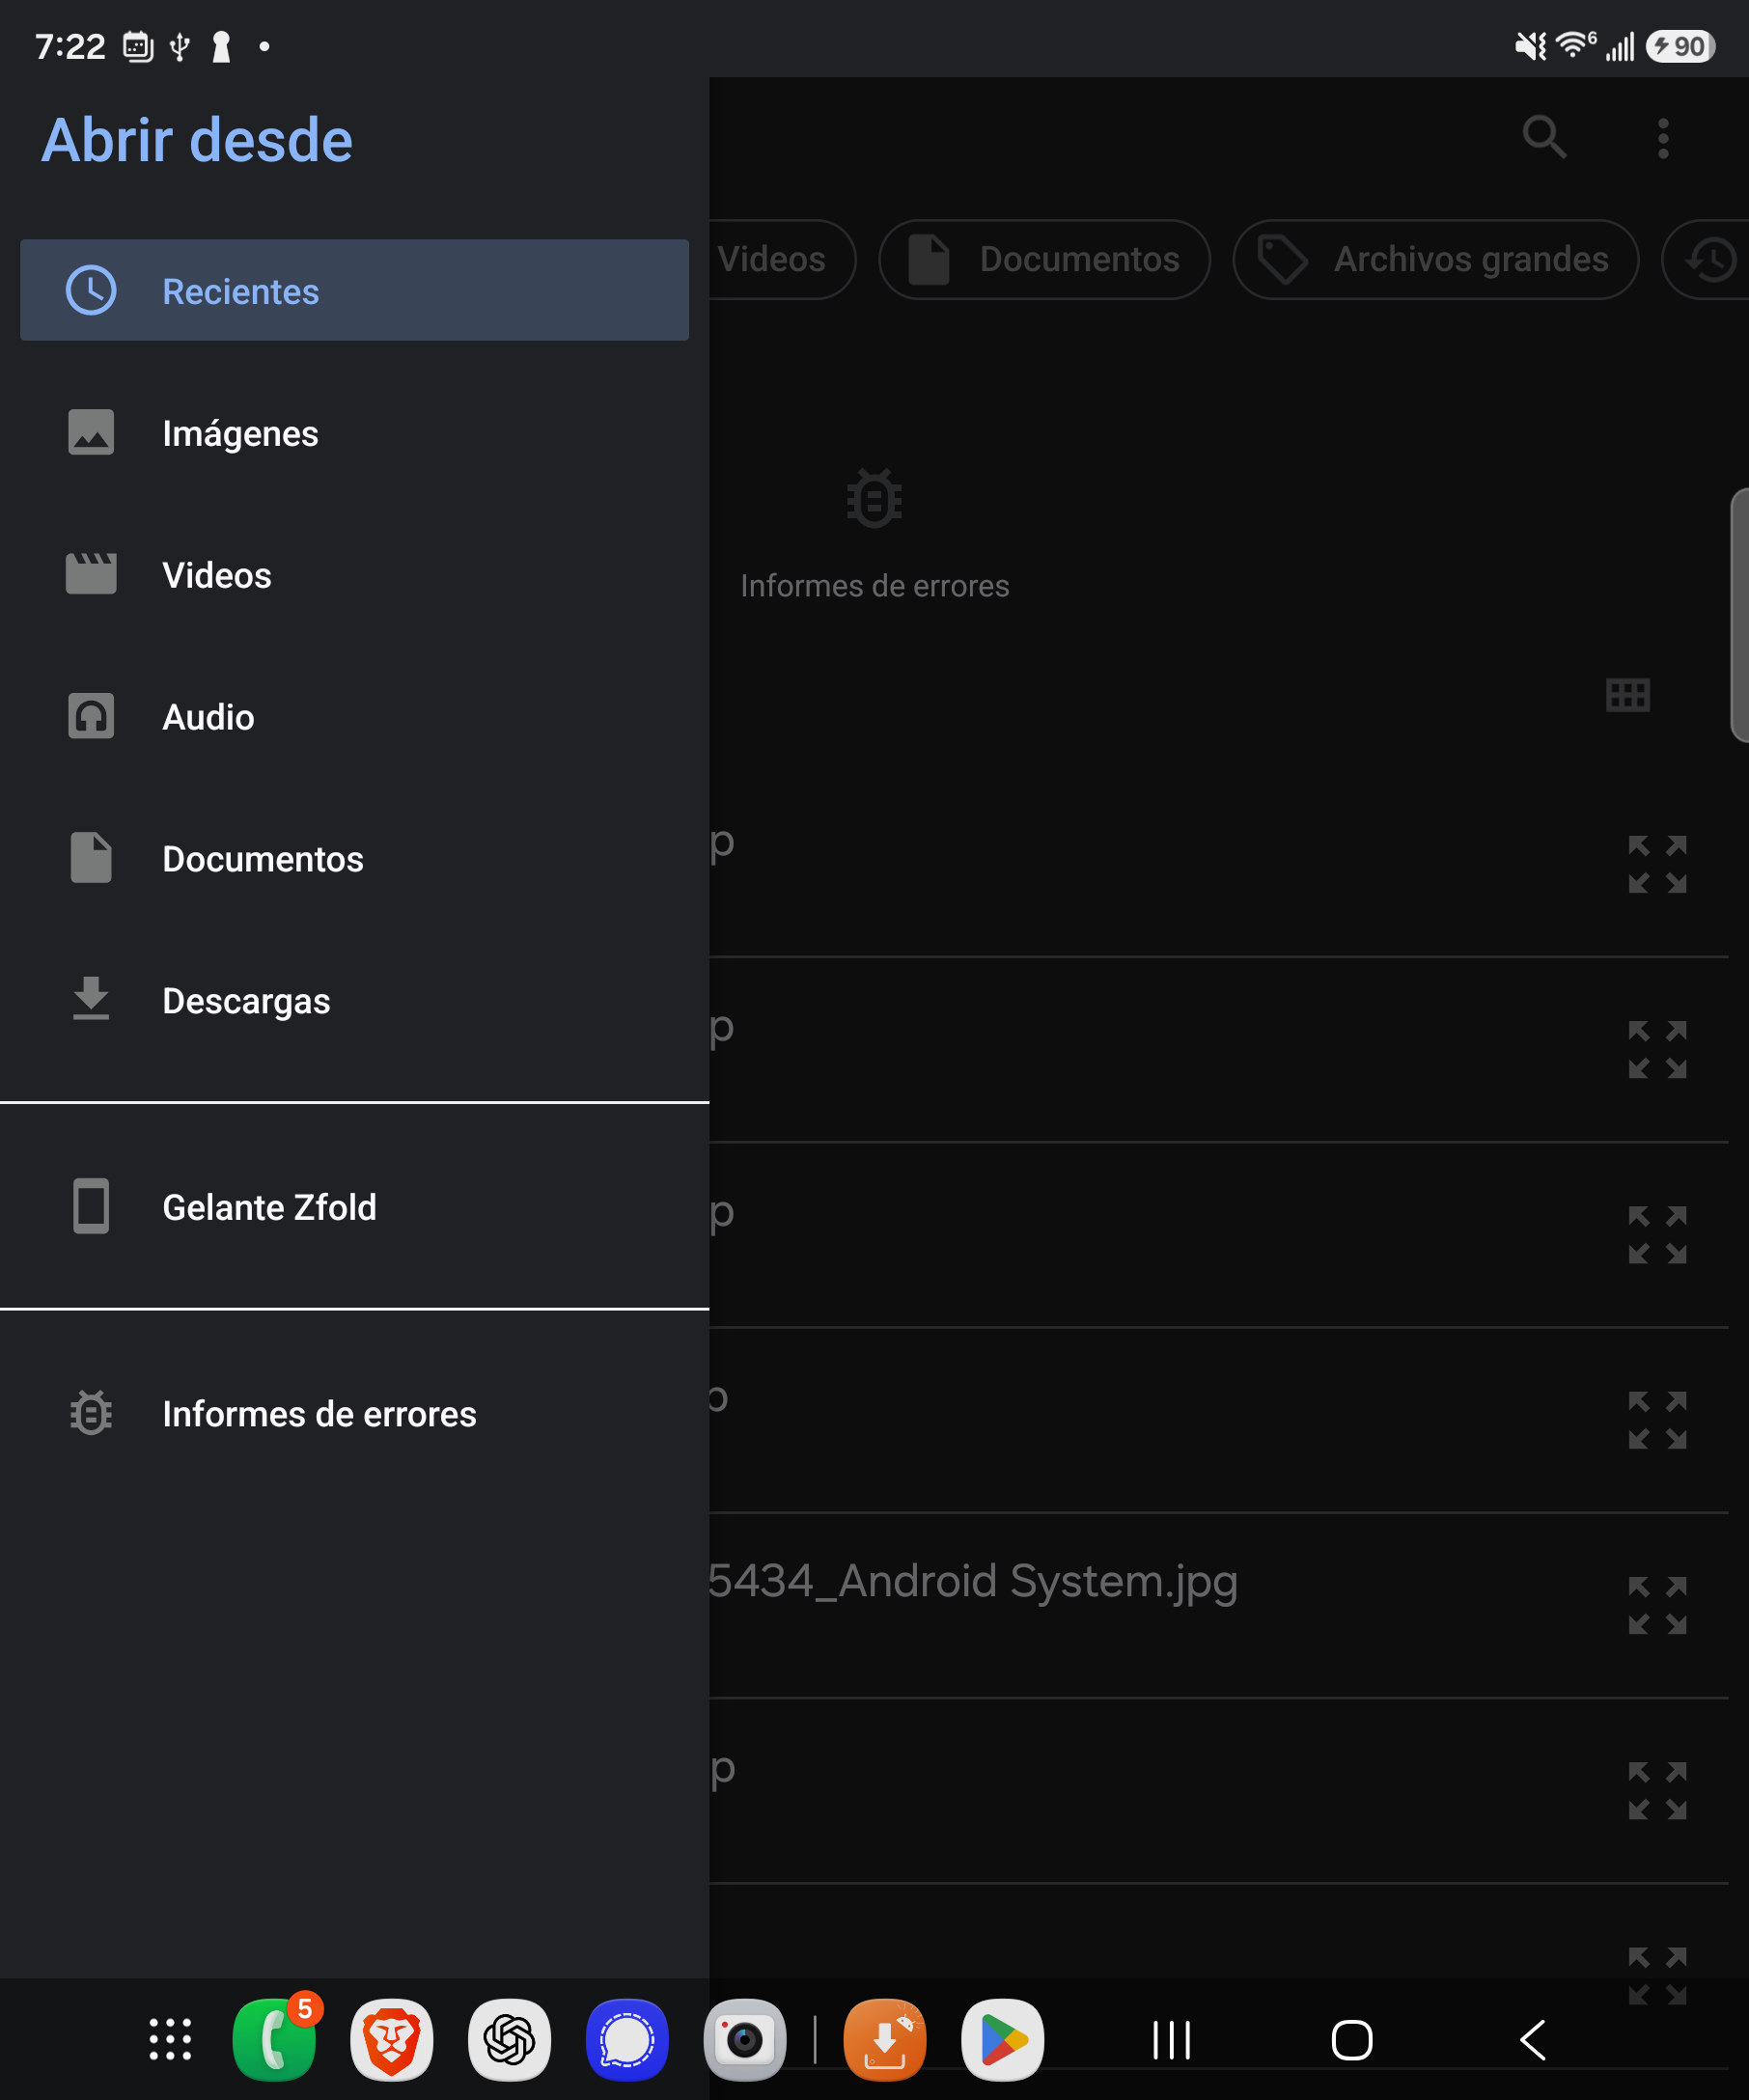Open Videos in the drawer list
Image resolution: width=1749 pixels, height=2100 pixels.
click(x=354, y=575)
